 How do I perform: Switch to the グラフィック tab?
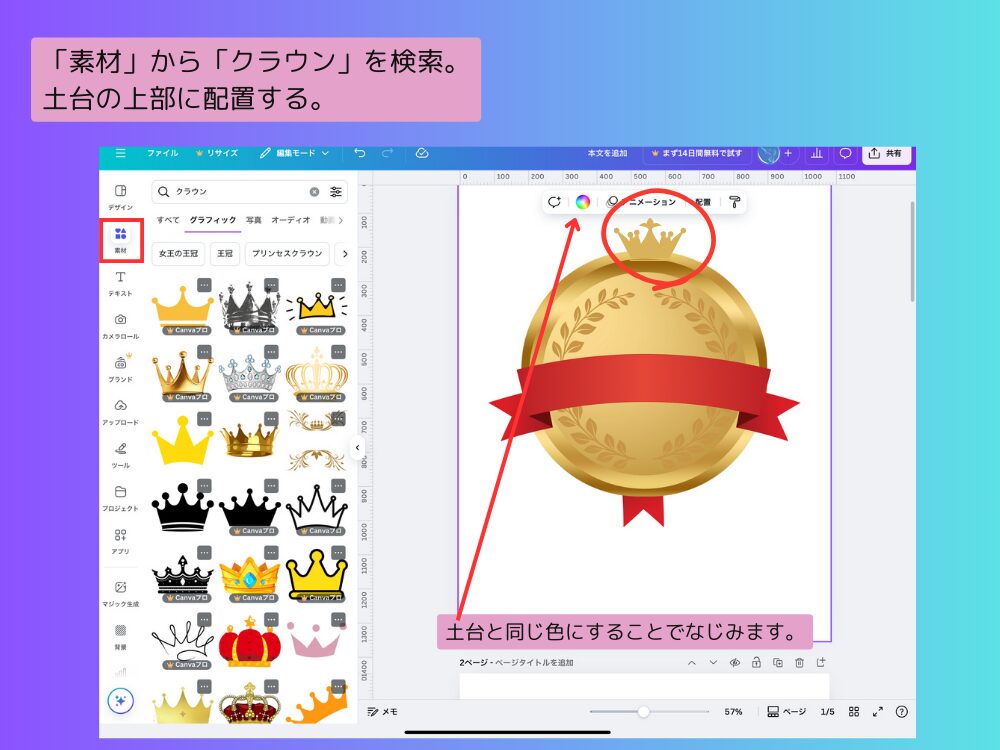click(x=212, y=221)
